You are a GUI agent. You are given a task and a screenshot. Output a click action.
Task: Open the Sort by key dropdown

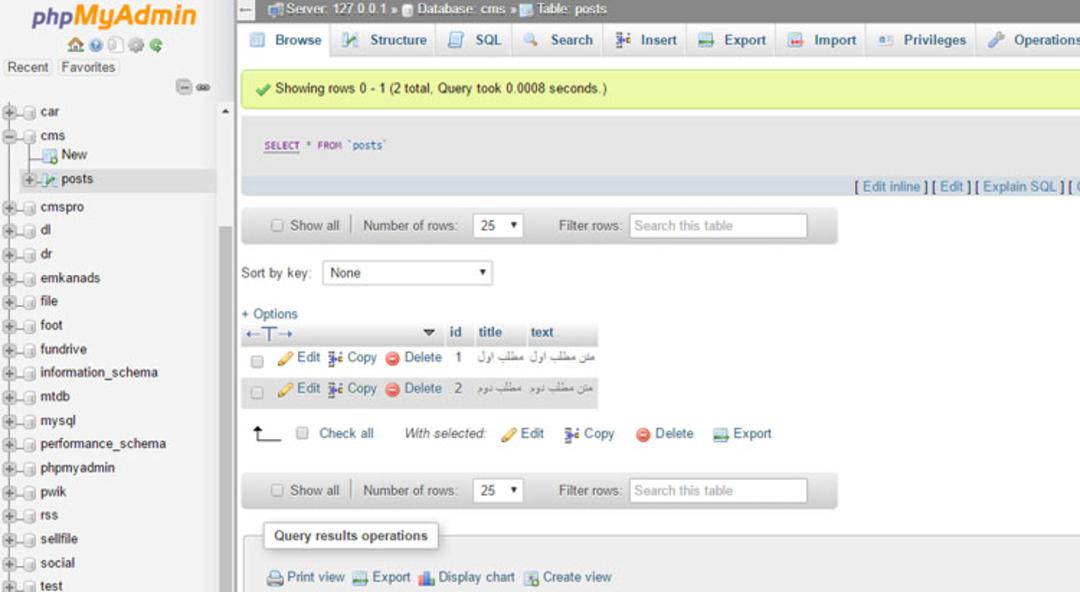coord(407,273)
